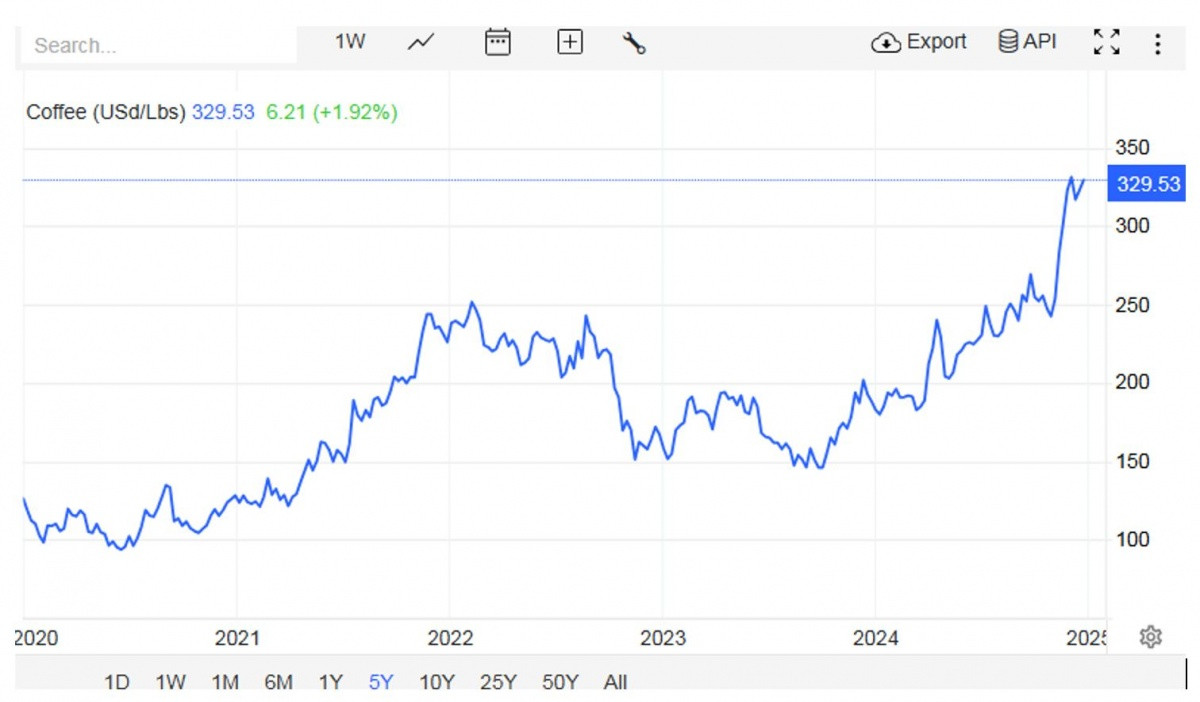This screenshot has height=702, width=1200.
Task: Click the compare plus icon
Action: (x=569, y=42)
